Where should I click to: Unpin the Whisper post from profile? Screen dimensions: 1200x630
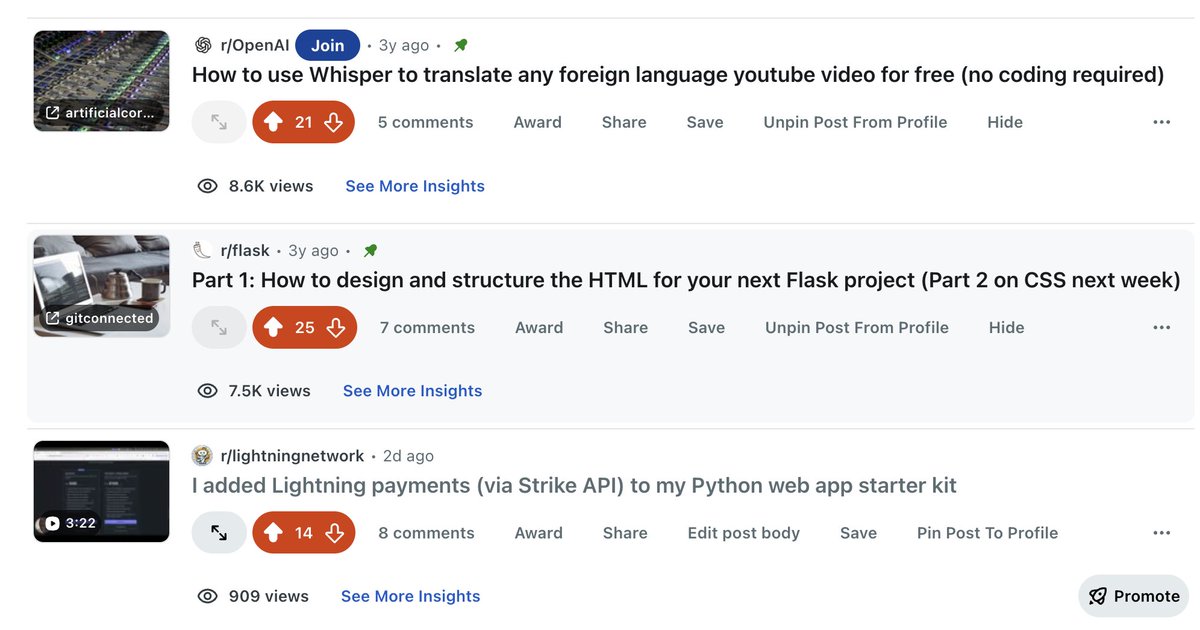(855, 122)
